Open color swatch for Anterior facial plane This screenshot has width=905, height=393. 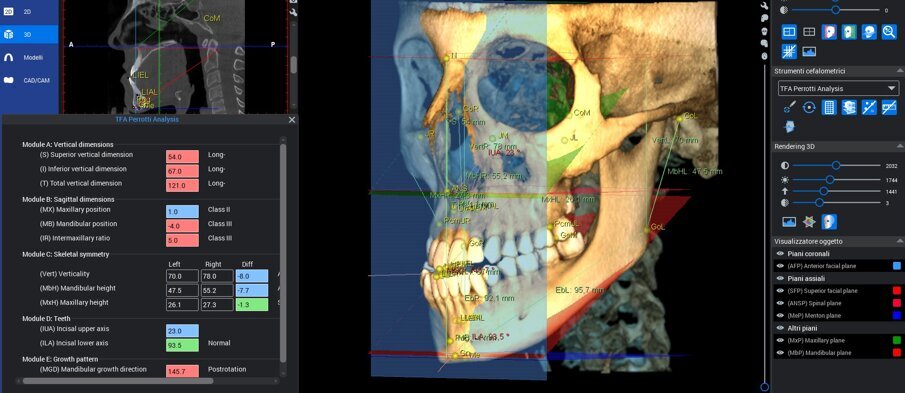tap(896, 266)
